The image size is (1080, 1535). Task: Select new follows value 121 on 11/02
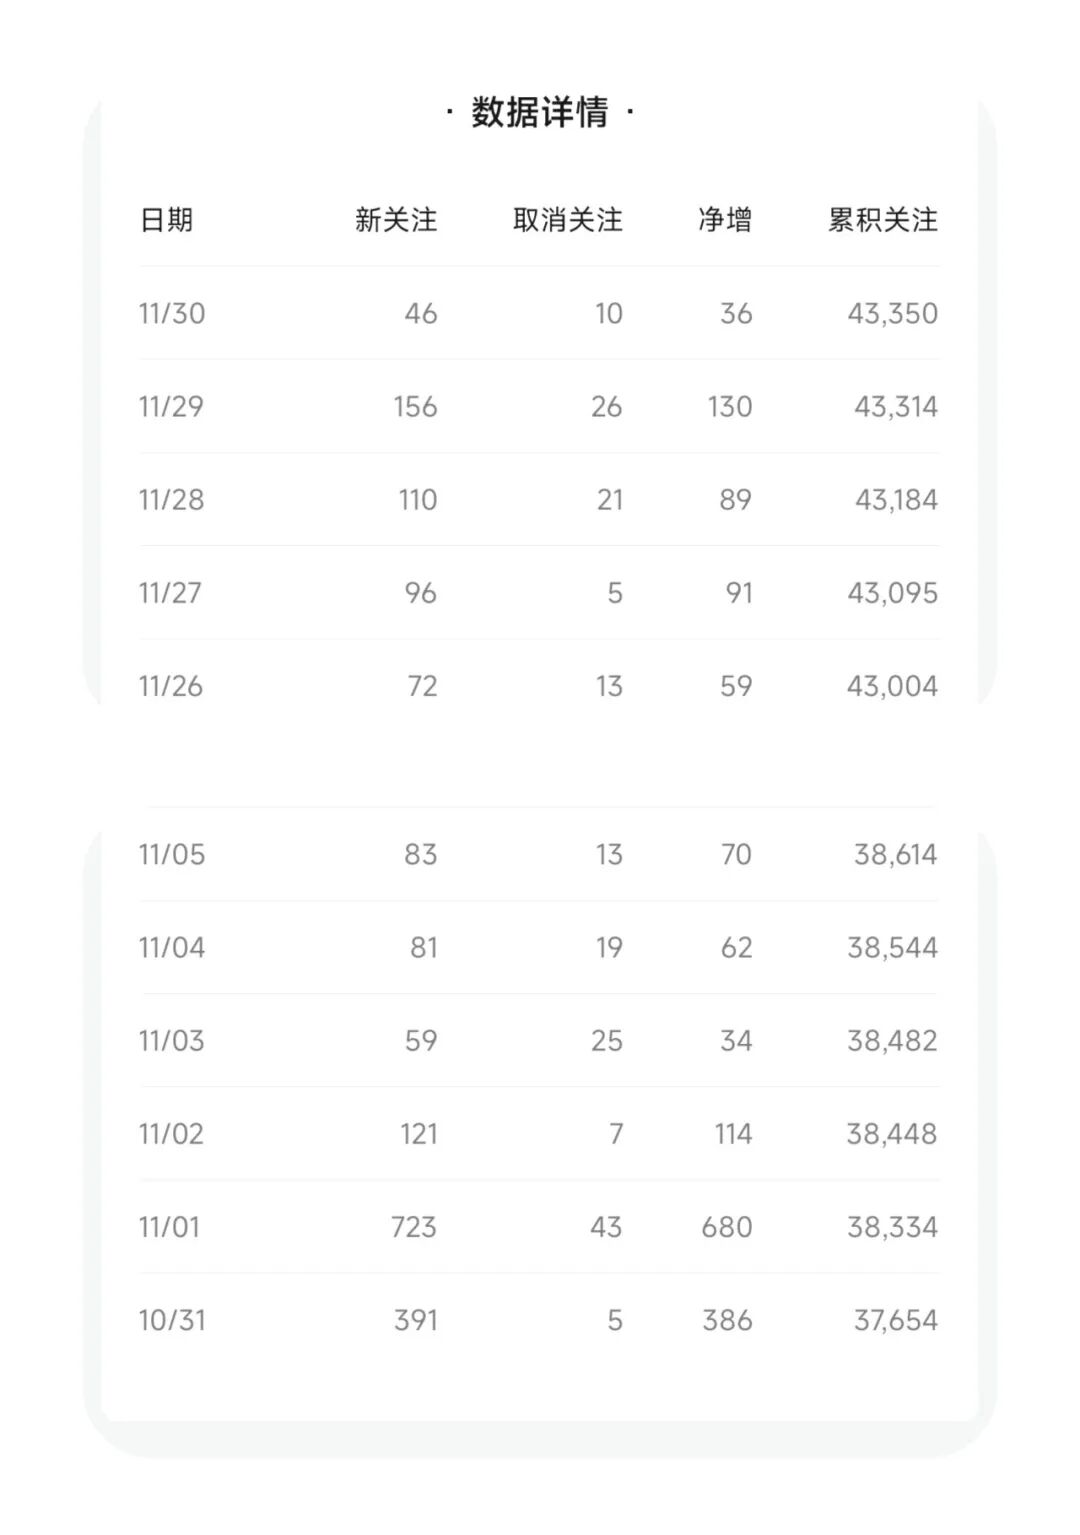[419, 1133]
